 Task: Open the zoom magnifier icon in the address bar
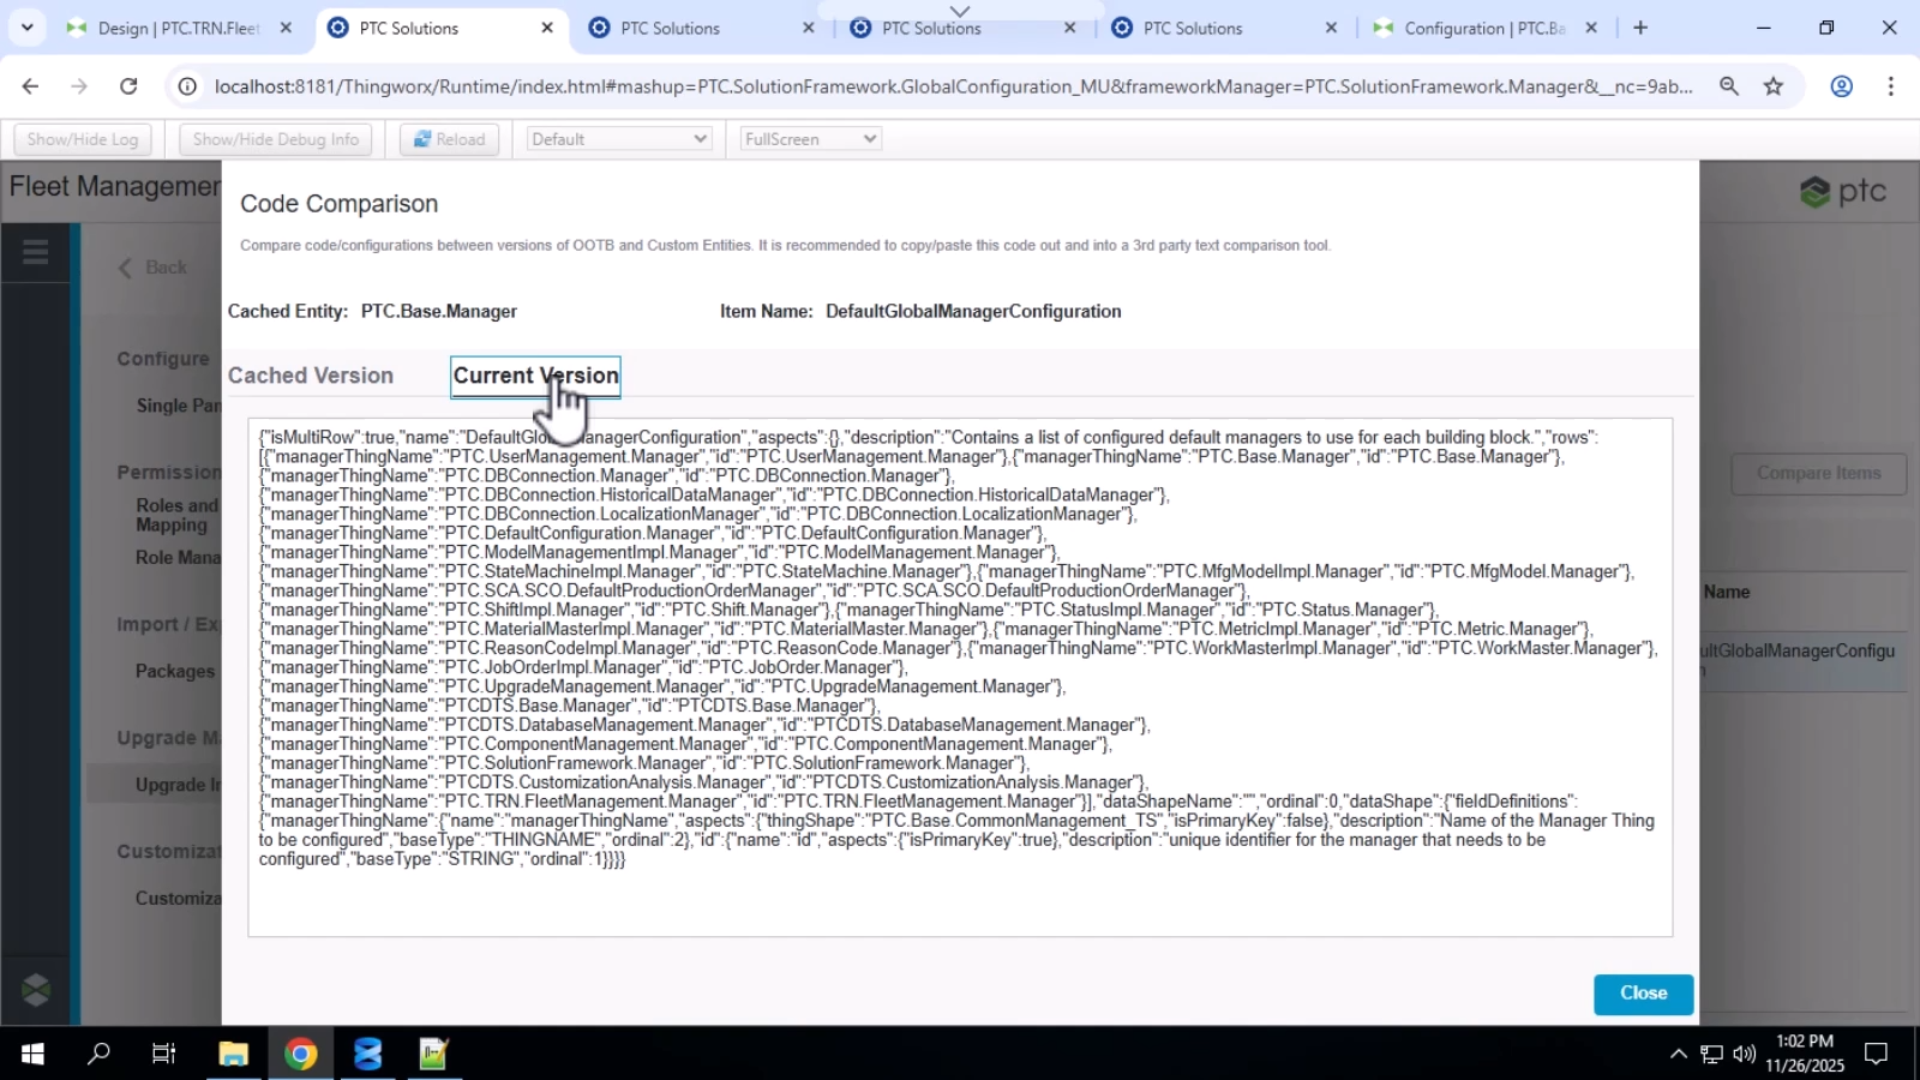click(x=1729, y=86)
